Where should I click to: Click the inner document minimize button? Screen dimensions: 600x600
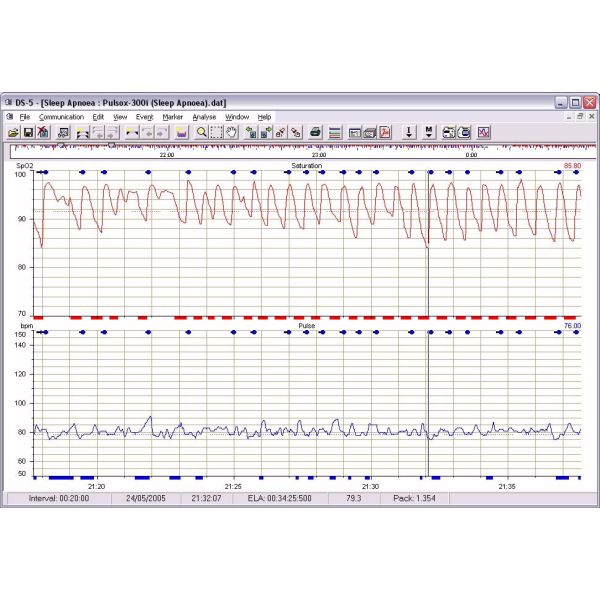(569, 116)
